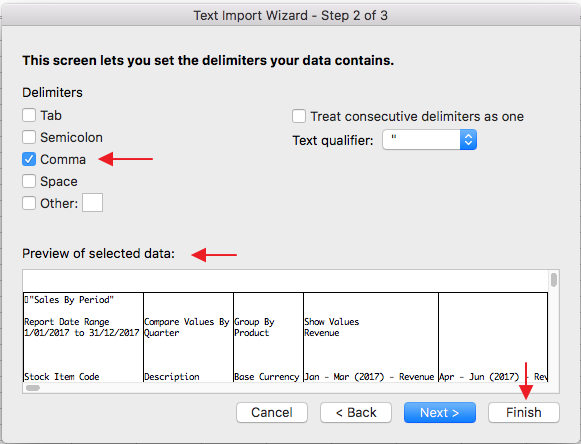Enable the Tab delimiter checkbox

click(29, 115)
